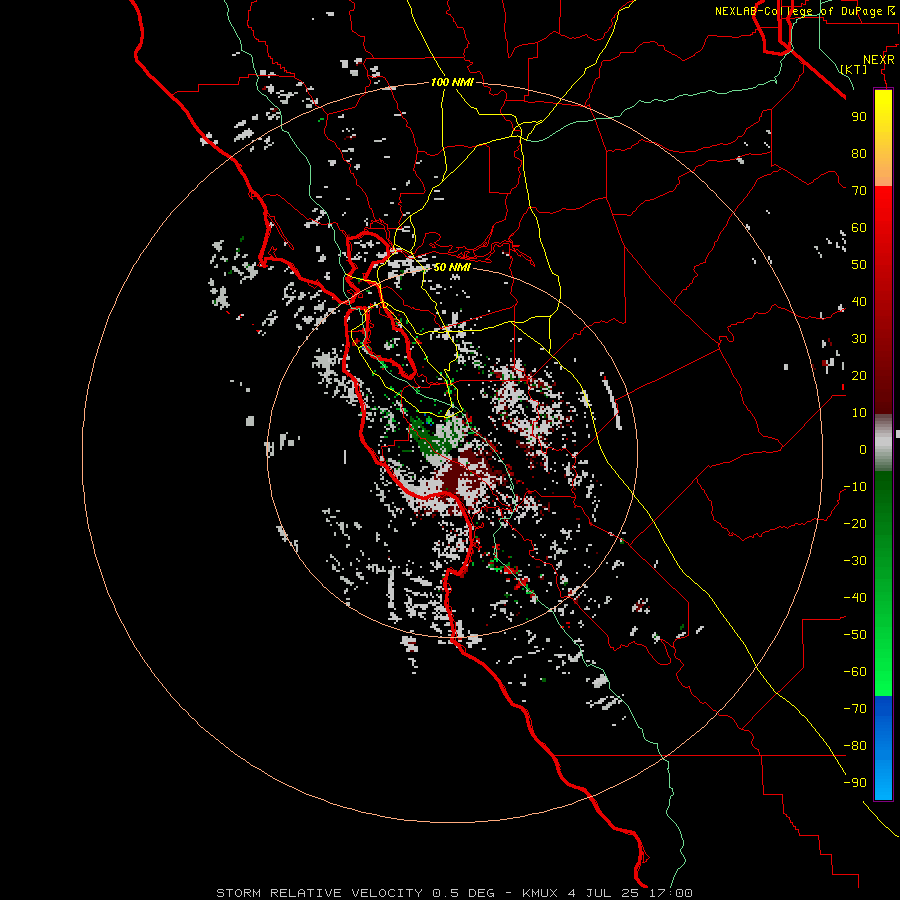Click the "50 NMI" range ring label

(452, 267)
